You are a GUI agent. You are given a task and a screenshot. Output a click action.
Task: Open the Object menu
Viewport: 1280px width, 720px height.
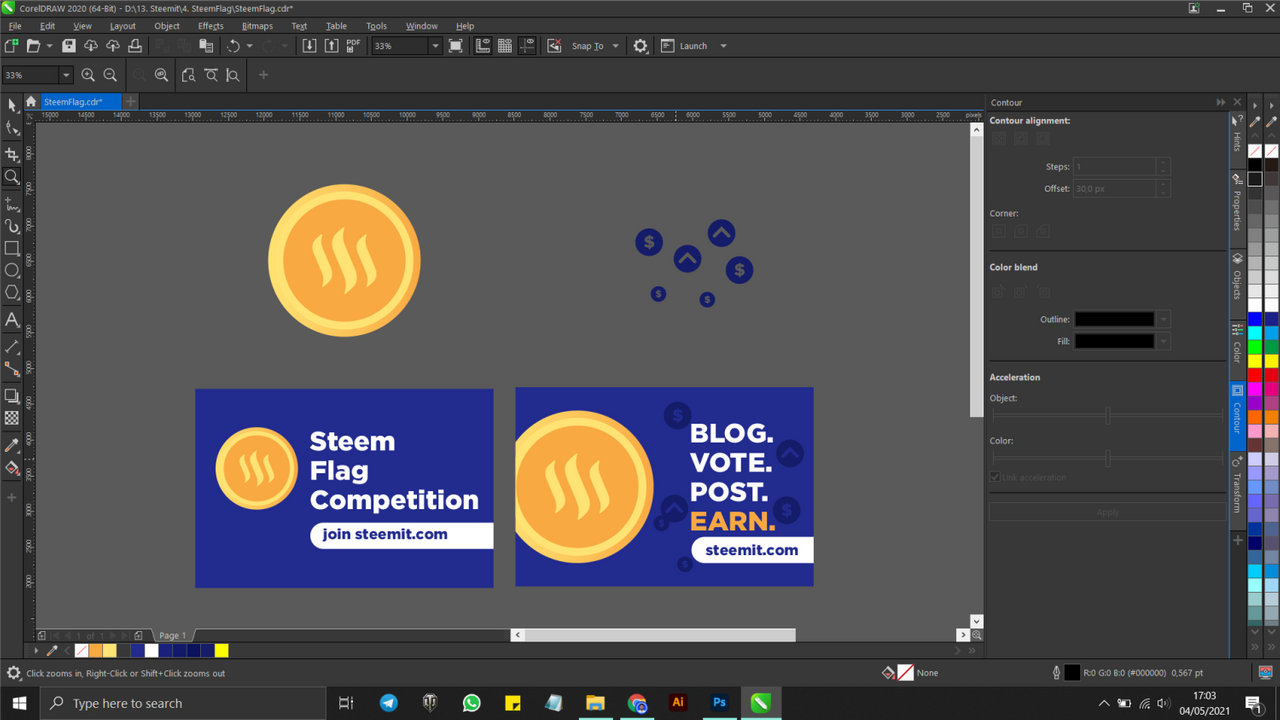pos(167,26)
